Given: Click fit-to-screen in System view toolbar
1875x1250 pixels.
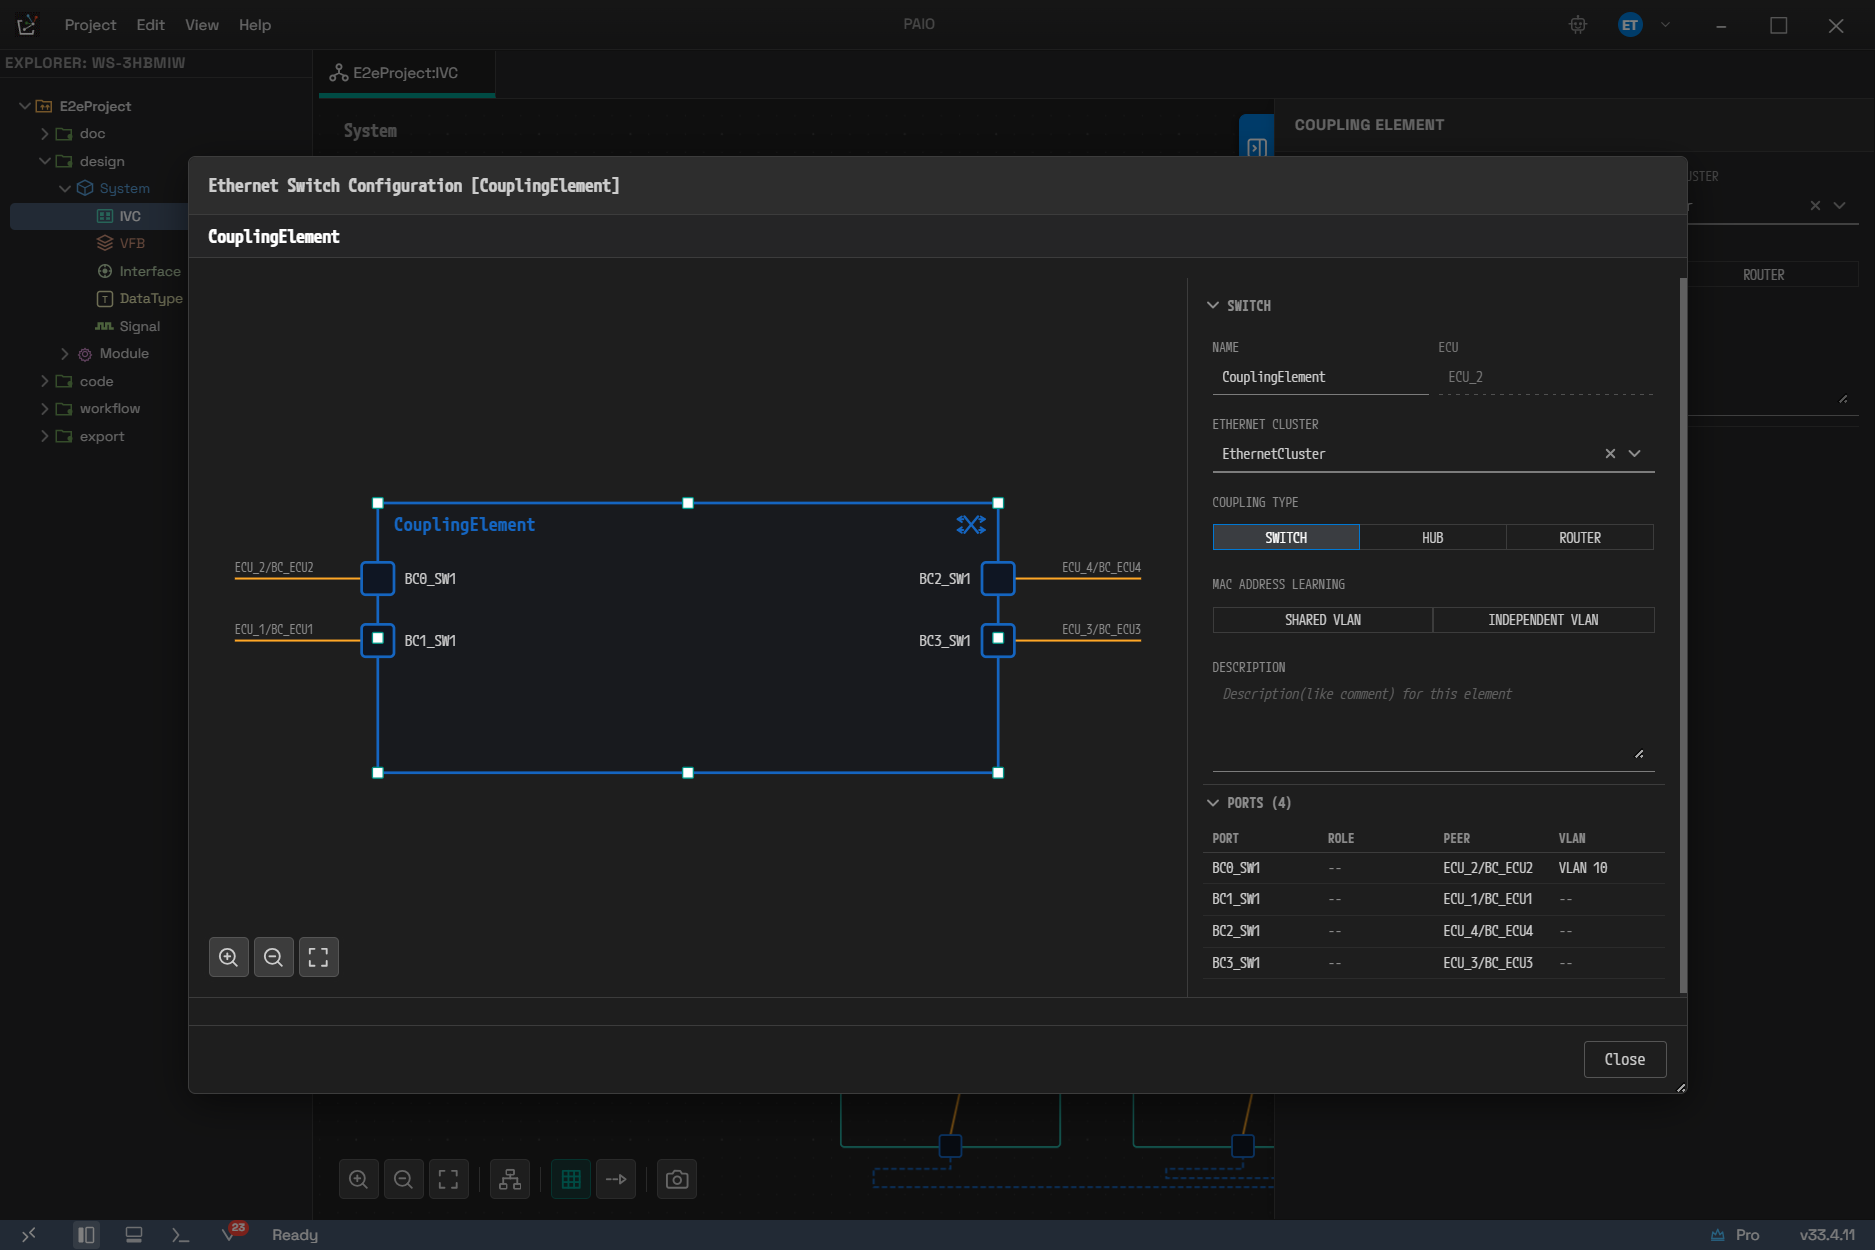Looking at the screenshot, I should tap(448, 1179).
